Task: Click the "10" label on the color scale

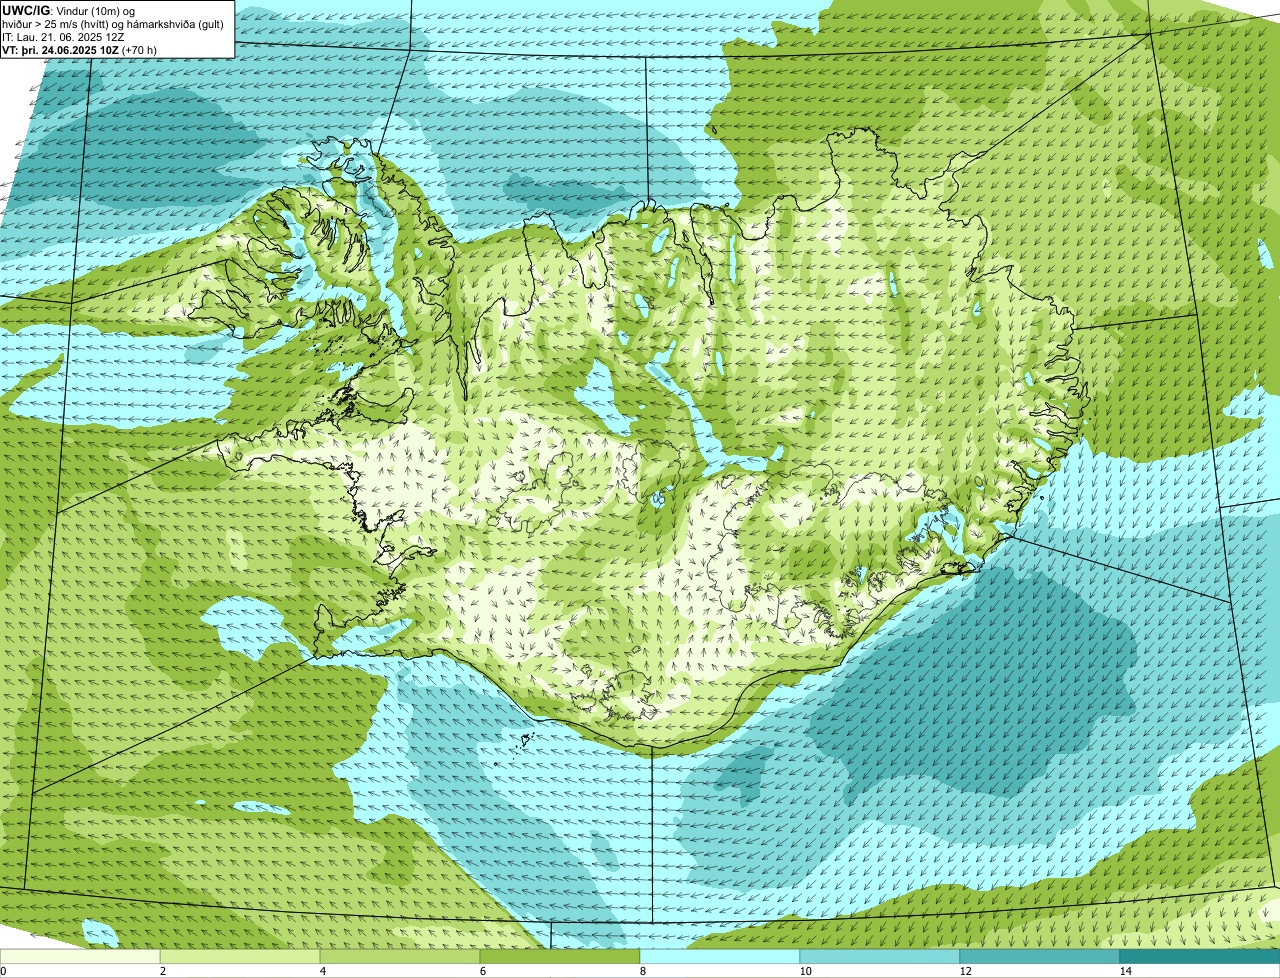Action: pyautogui.click(x=805, y=971)
